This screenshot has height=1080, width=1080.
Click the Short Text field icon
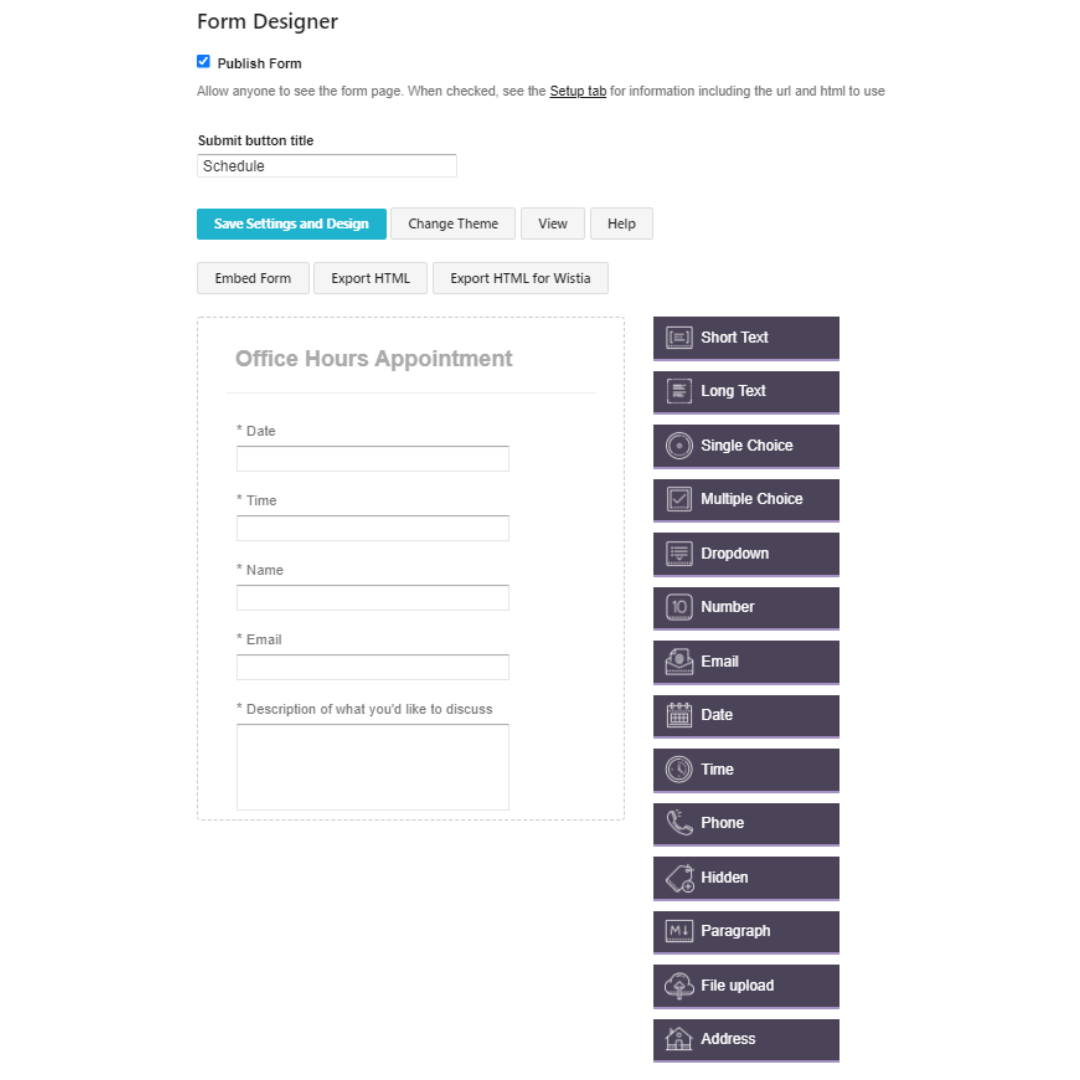coord(678,338)
